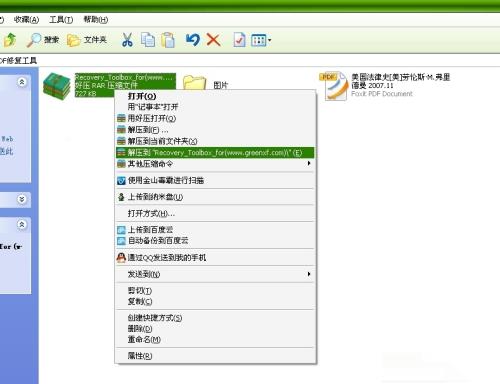Choose 上传到百度云 entry
Image resolution: width=500 pixels, height=384 pixels.
(x=215, y=230)
